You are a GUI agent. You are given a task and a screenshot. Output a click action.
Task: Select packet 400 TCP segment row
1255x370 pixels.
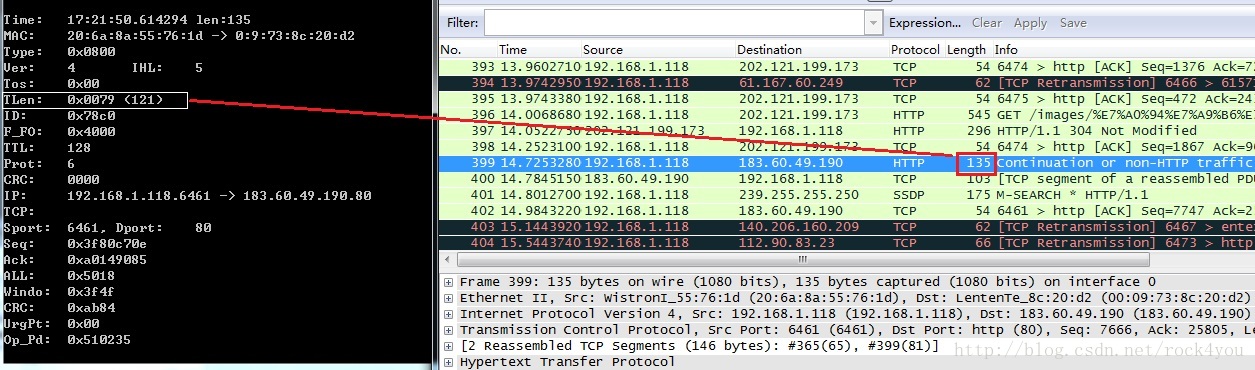pyautogui.click(x=847, y=178)
